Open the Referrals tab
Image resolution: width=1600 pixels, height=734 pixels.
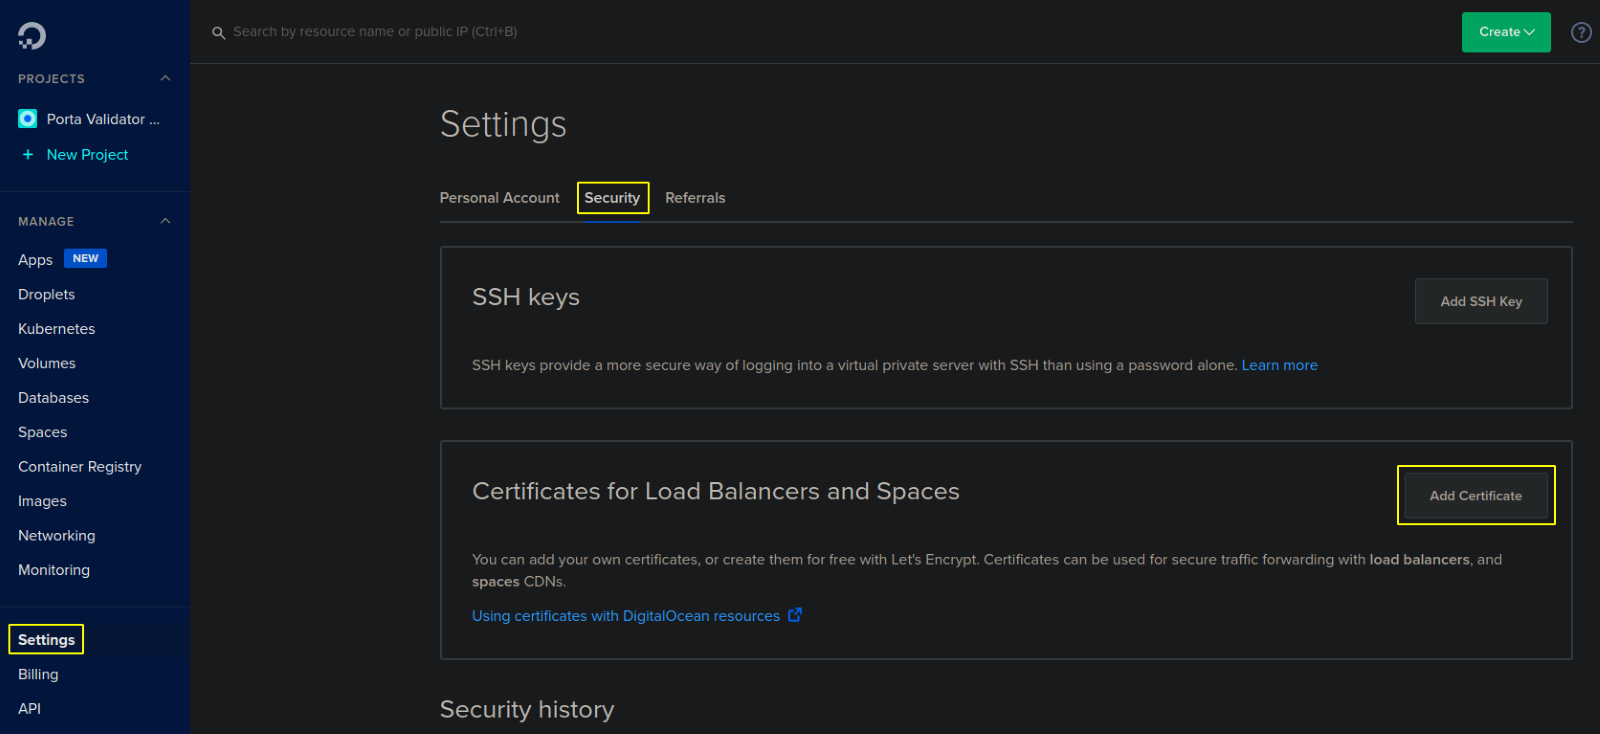695,198
